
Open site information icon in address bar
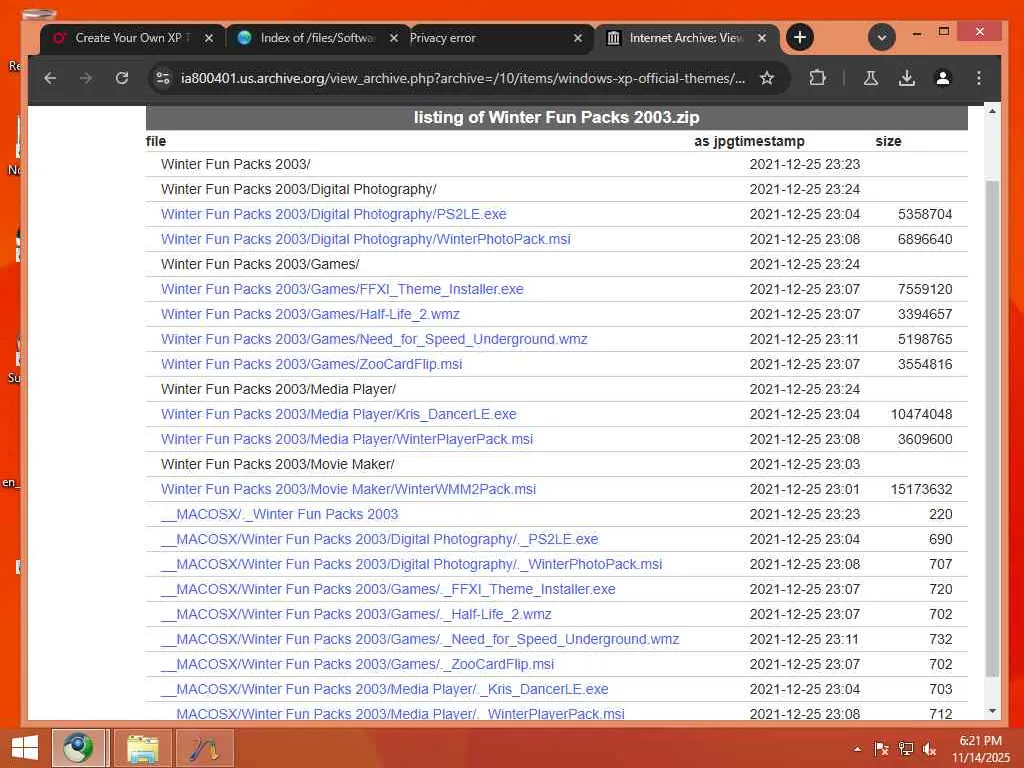click(163, 78)
